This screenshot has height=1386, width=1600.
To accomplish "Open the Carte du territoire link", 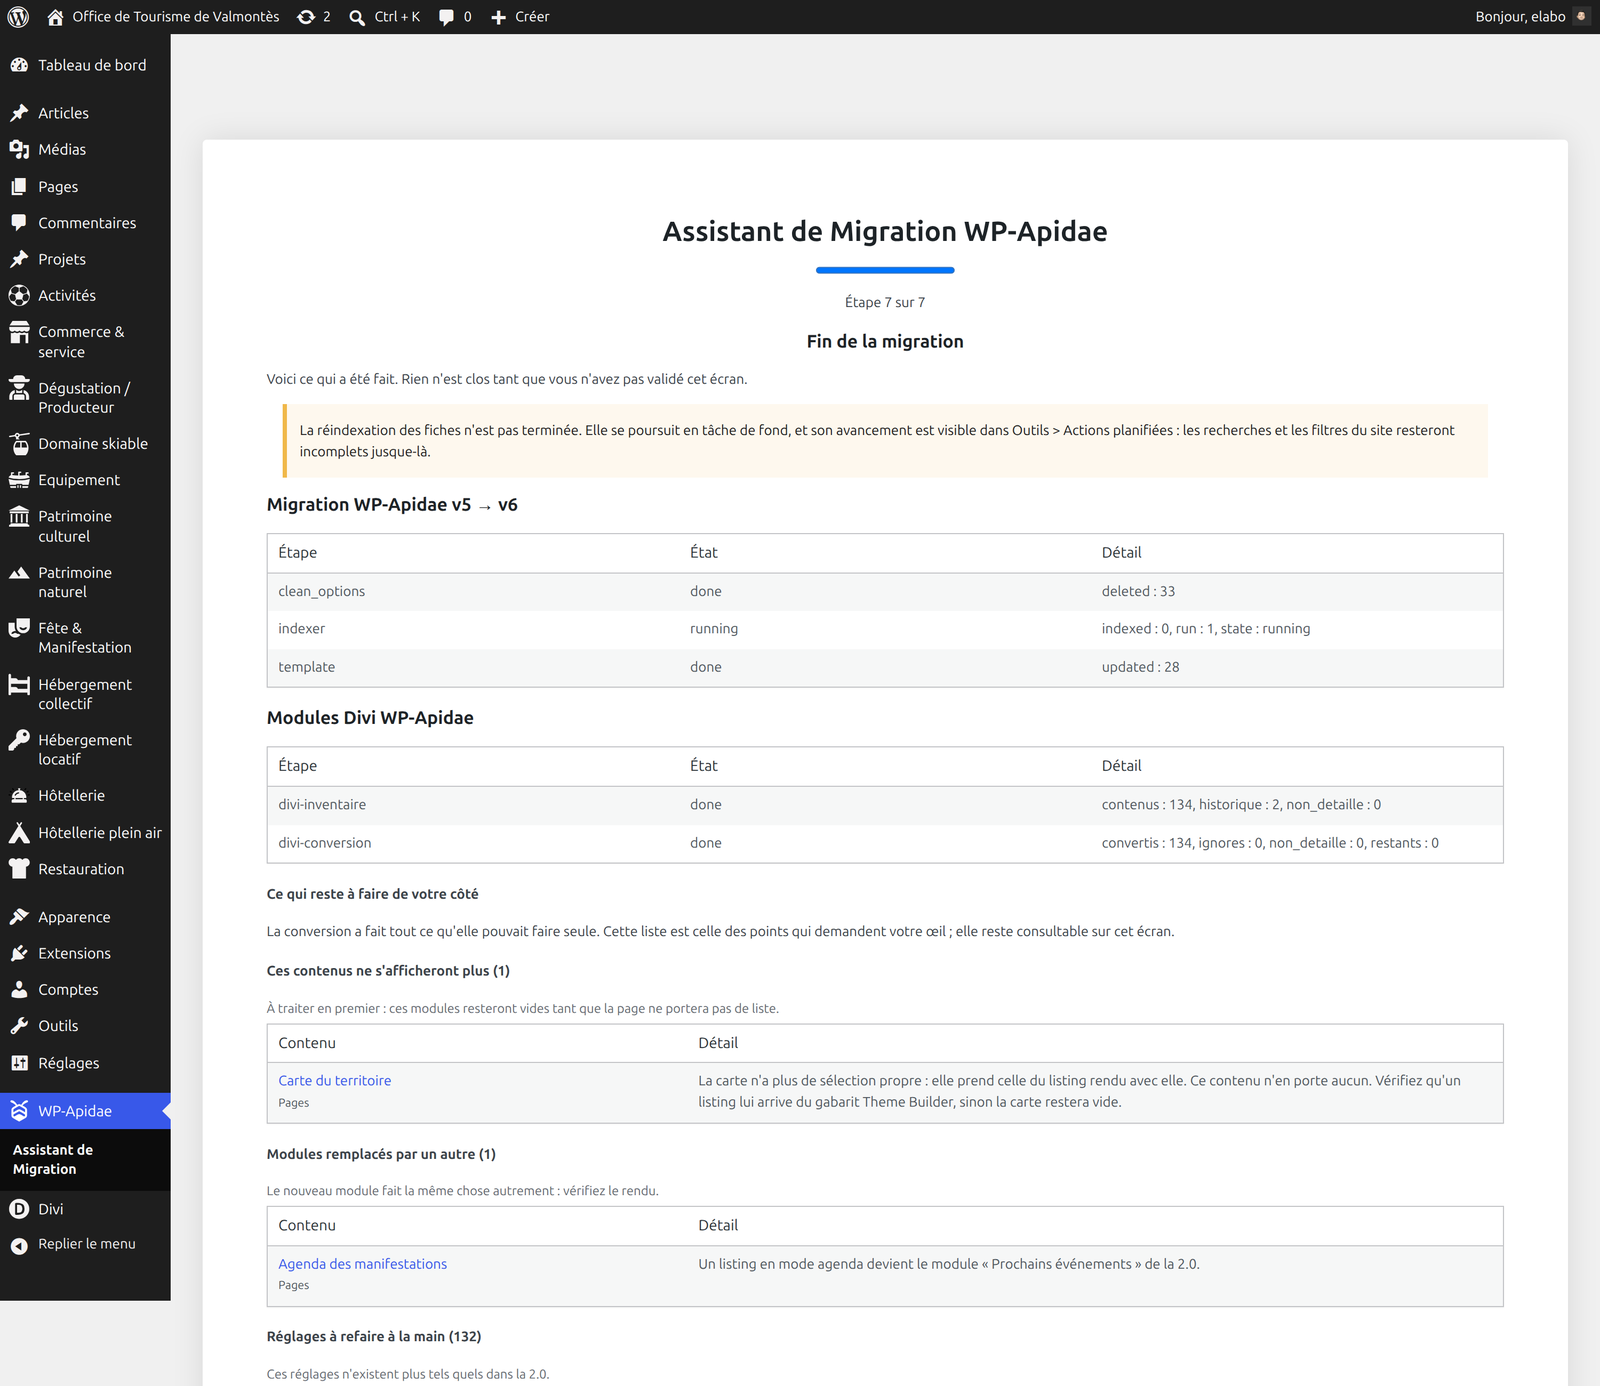I will [x=335, y=1081].
